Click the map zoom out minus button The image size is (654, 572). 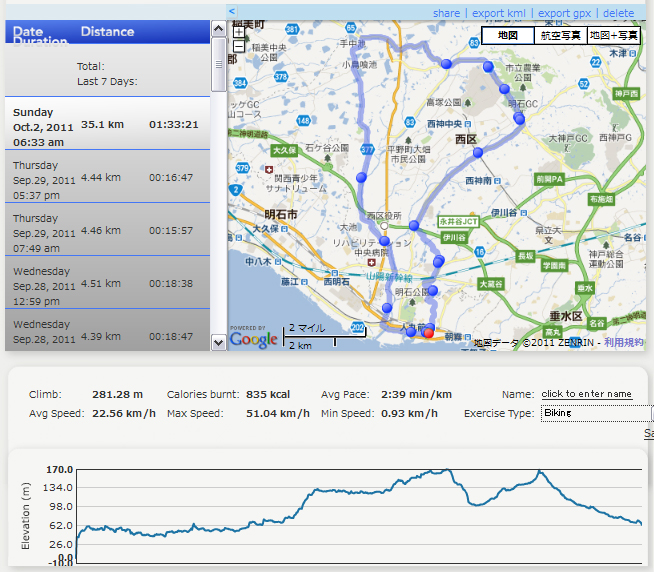(x=238, y=46)
